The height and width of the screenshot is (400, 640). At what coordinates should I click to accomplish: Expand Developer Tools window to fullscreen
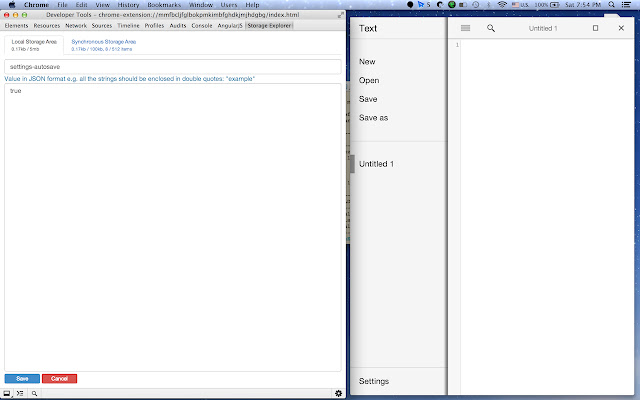(340, 15)
